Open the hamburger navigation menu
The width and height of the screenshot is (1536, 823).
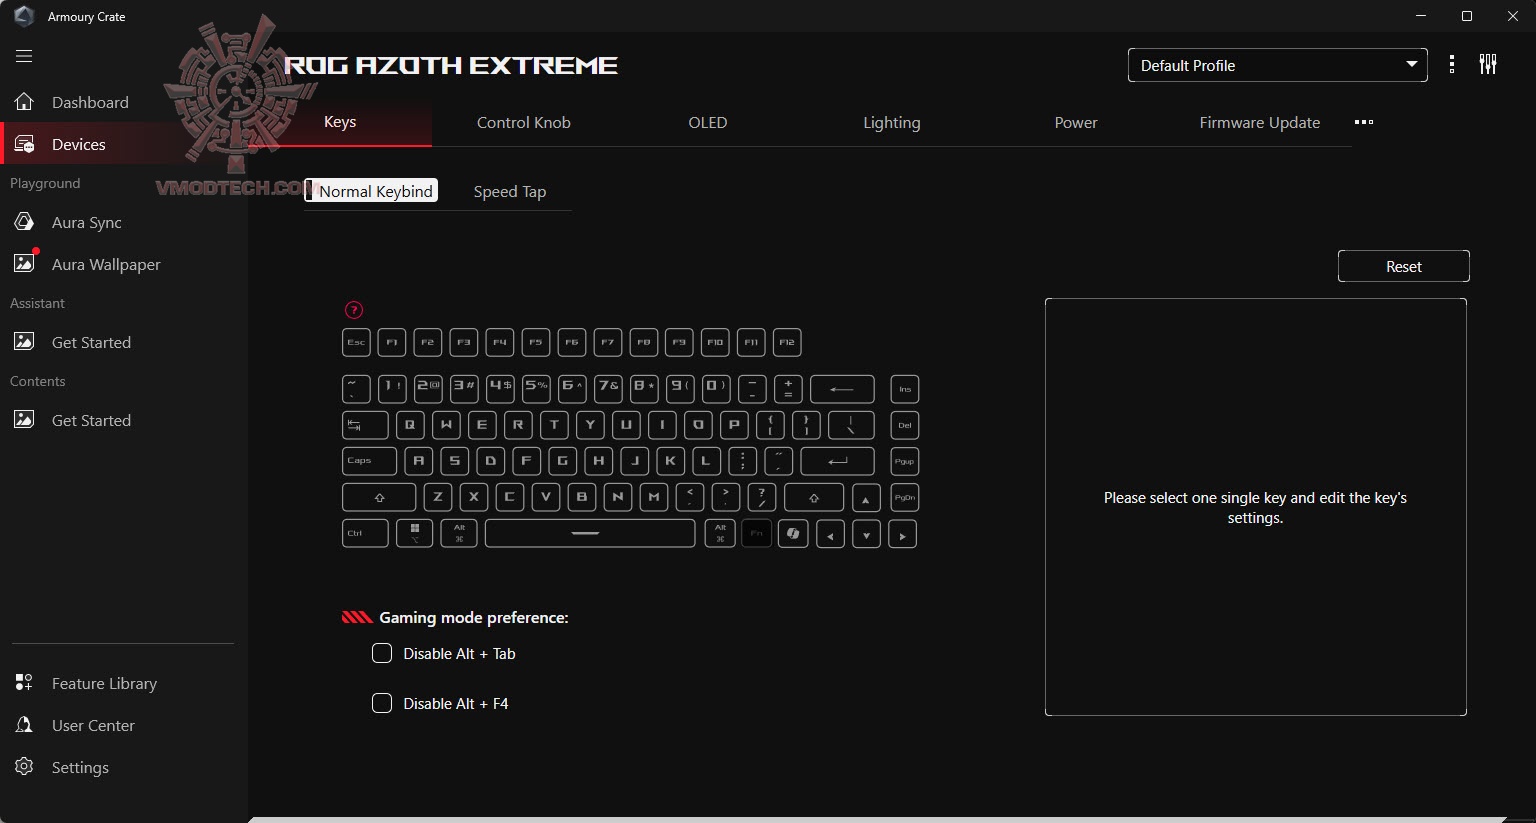tap(24, 56)
